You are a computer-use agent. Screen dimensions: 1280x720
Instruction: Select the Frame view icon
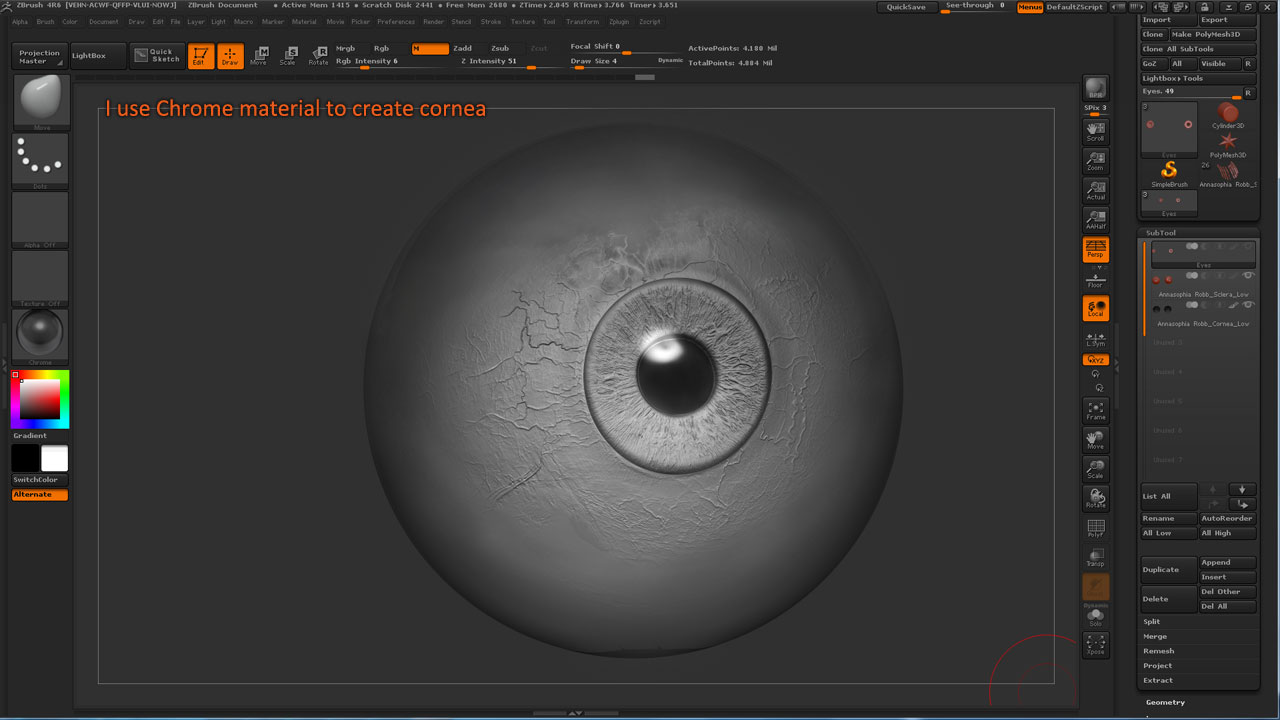tap(1096, 410)
